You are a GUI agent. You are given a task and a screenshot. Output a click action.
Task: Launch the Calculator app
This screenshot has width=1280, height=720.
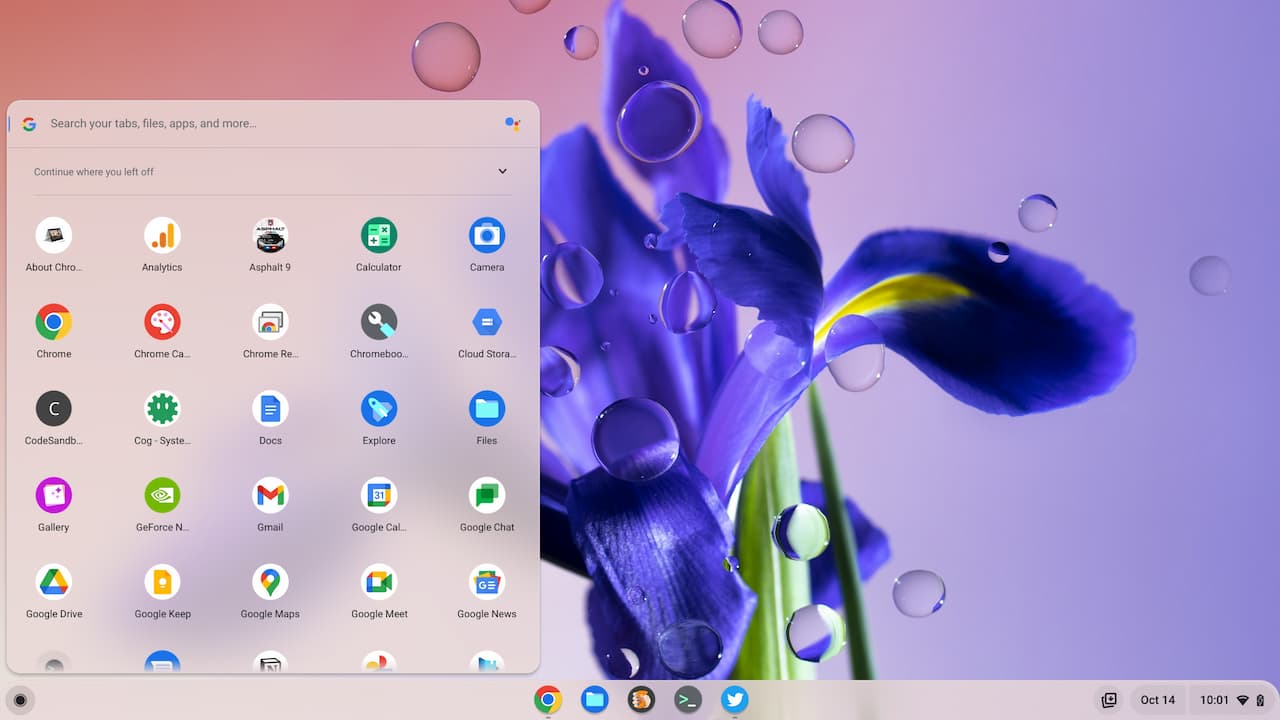(379, 236)
